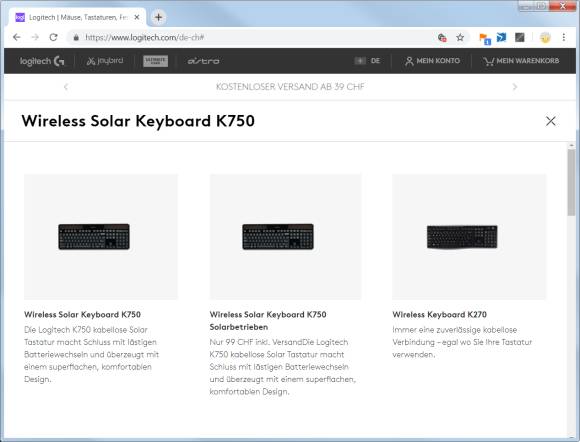Image resolution: width=580 pixels, height=442 pixels.
Task: Bookmark this page with star icon
Action: pos(460,37)
